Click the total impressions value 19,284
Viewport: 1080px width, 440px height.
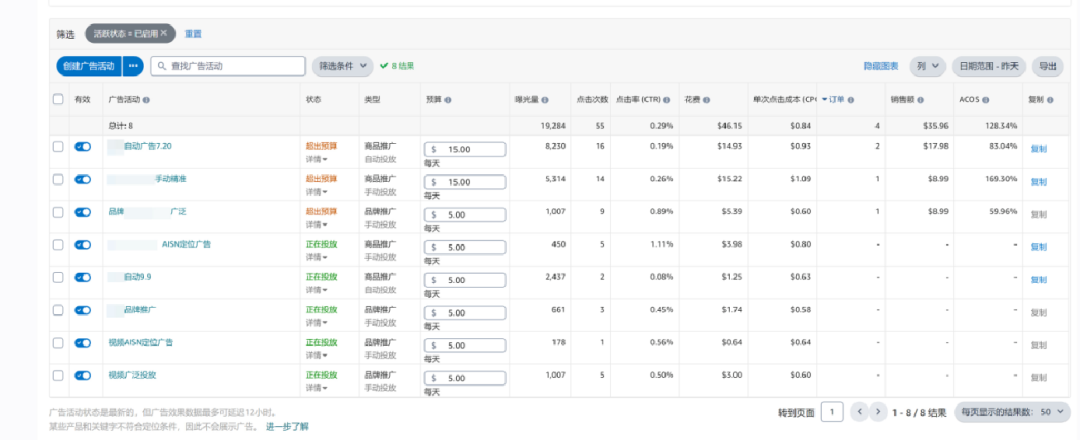coord(554,126)
